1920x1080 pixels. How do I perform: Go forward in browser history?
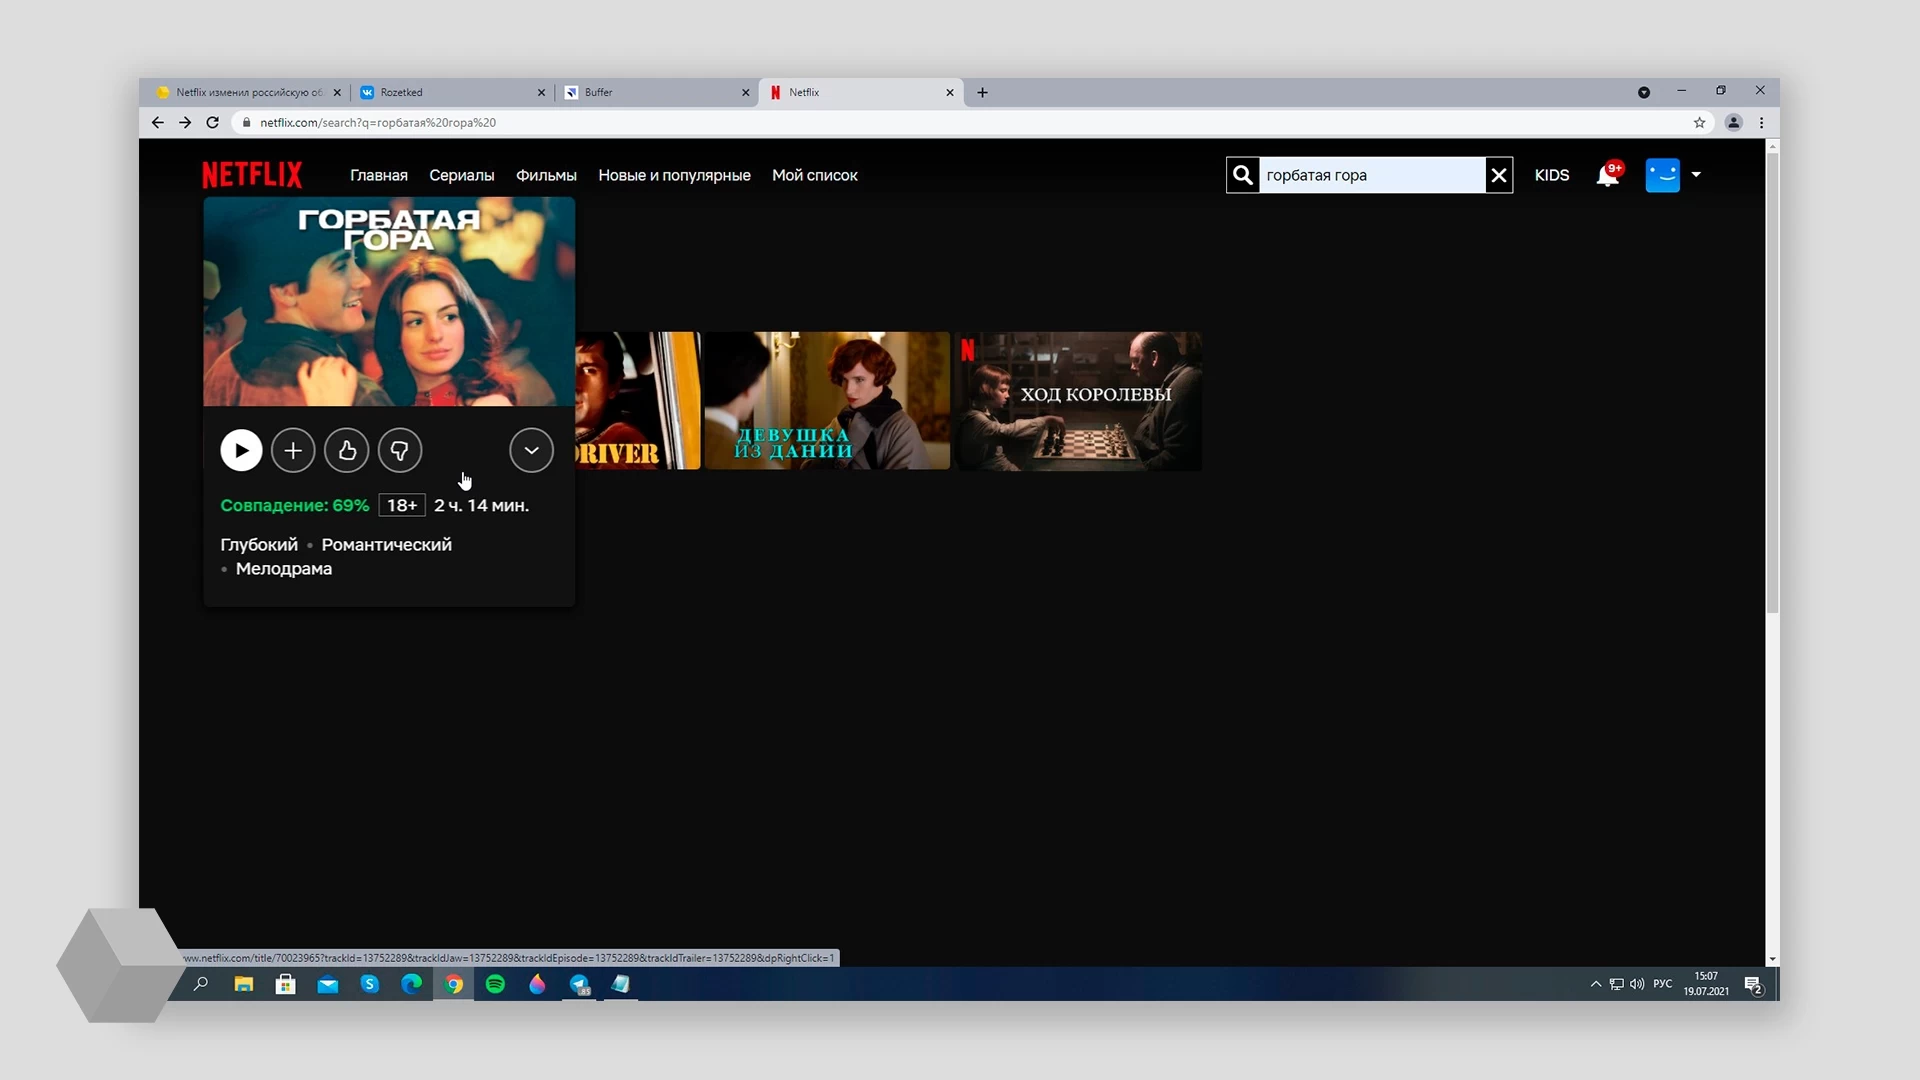coord(185,122)
